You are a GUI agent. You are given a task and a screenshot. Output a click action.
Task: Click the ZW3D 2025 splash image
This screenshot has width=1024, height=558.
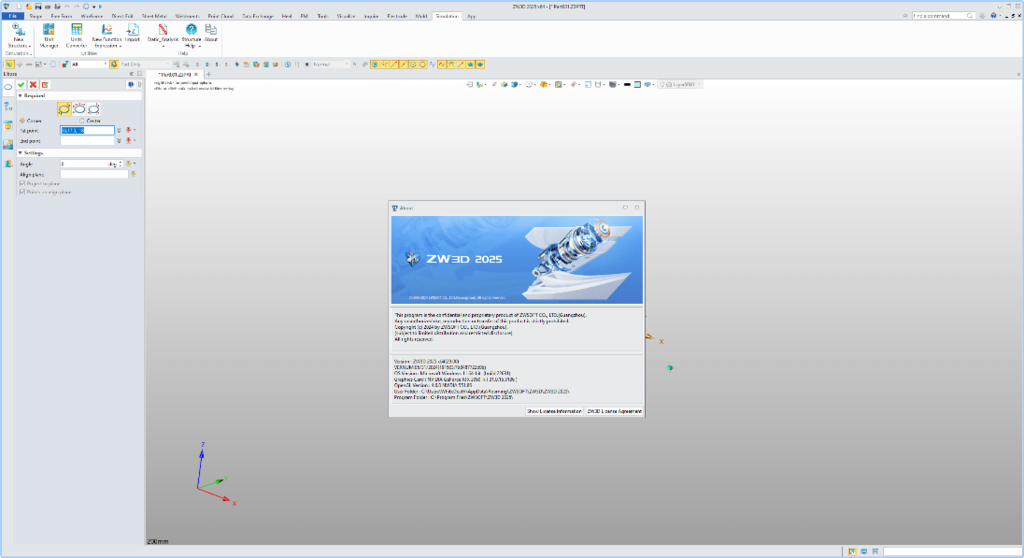click(517, 260)
